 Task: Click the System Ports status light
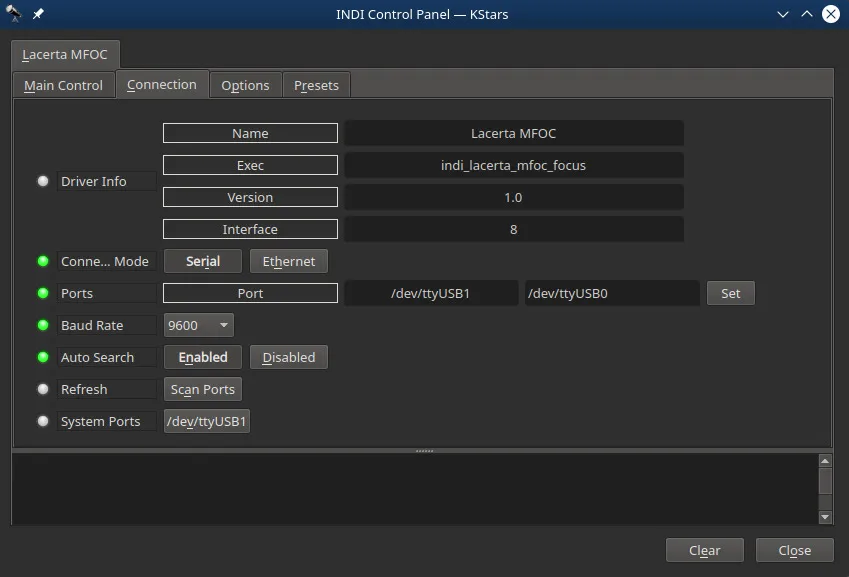43,421
